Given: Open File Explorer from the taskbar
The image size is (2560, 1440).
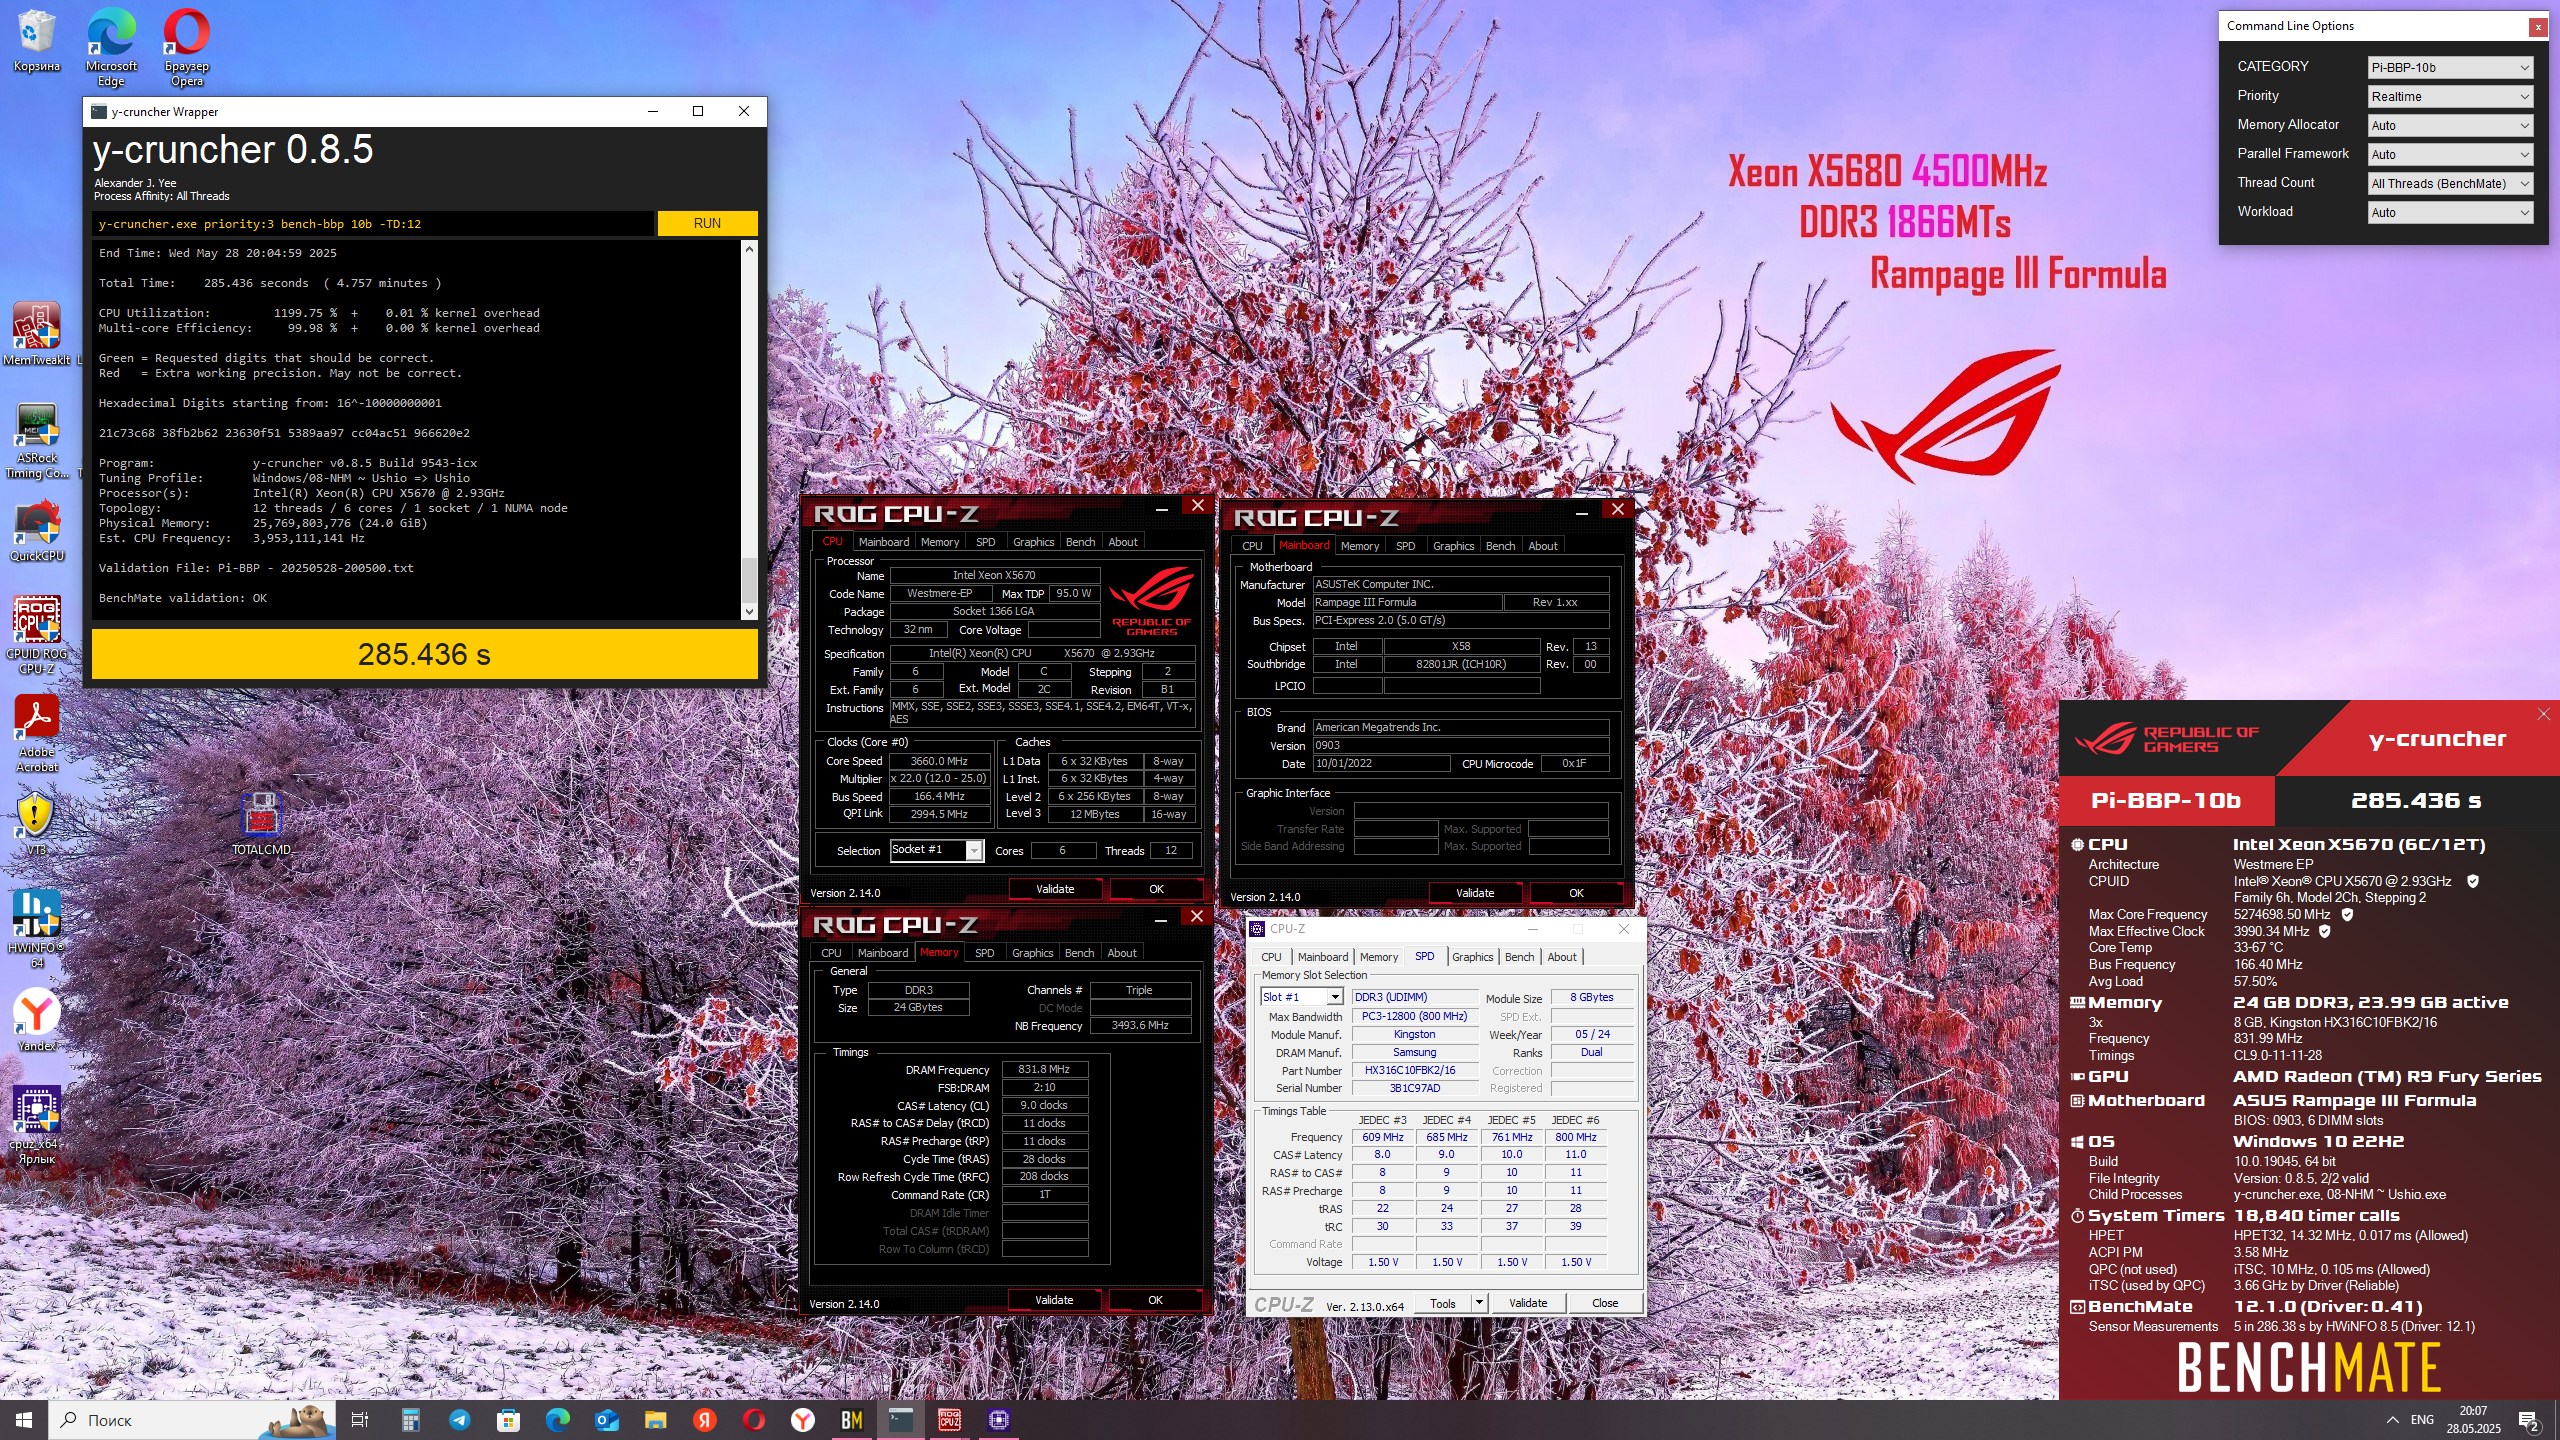Looking at the screenshot, I should tap(655, 1420).
